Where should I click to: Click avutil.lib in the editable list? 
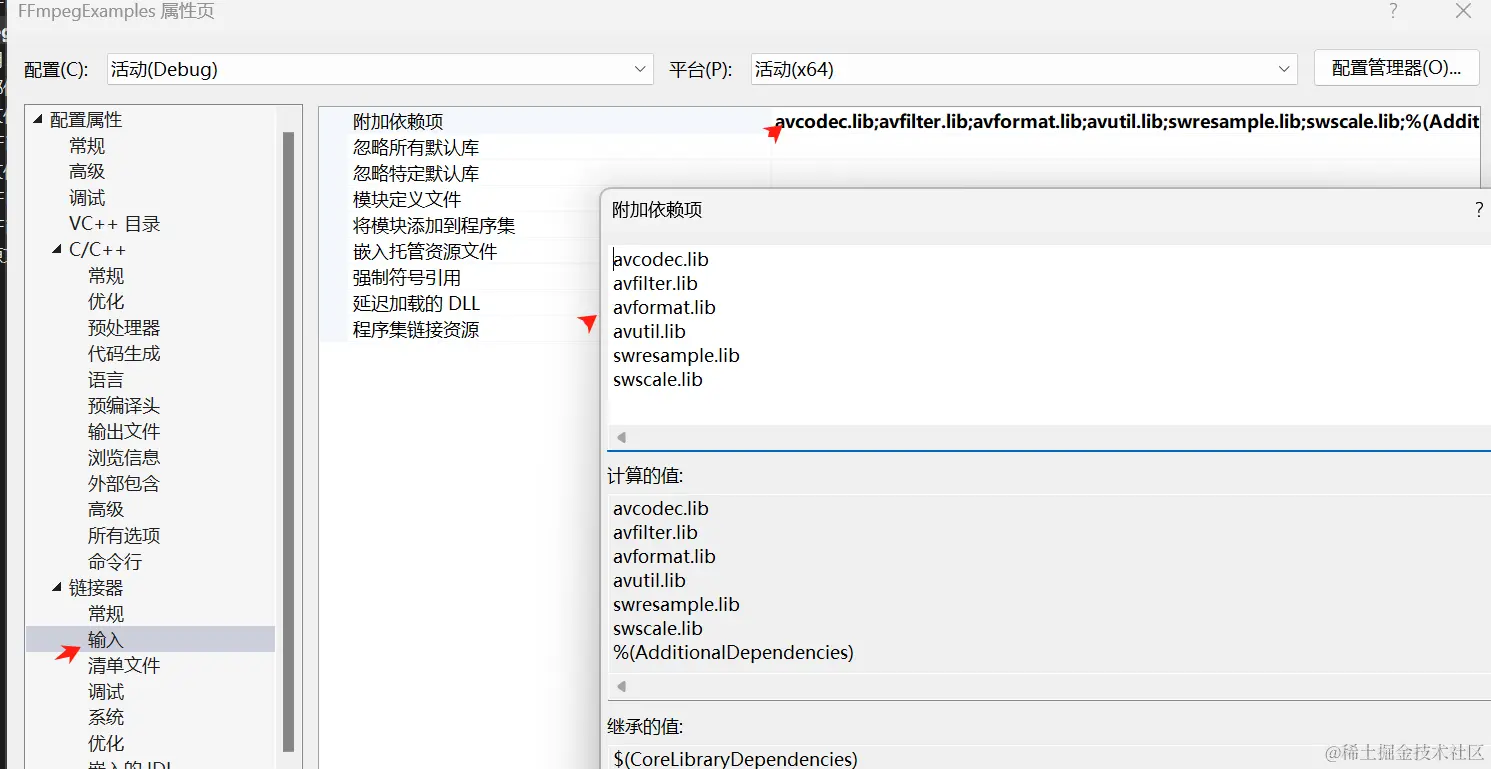click(x=649, y=331)
